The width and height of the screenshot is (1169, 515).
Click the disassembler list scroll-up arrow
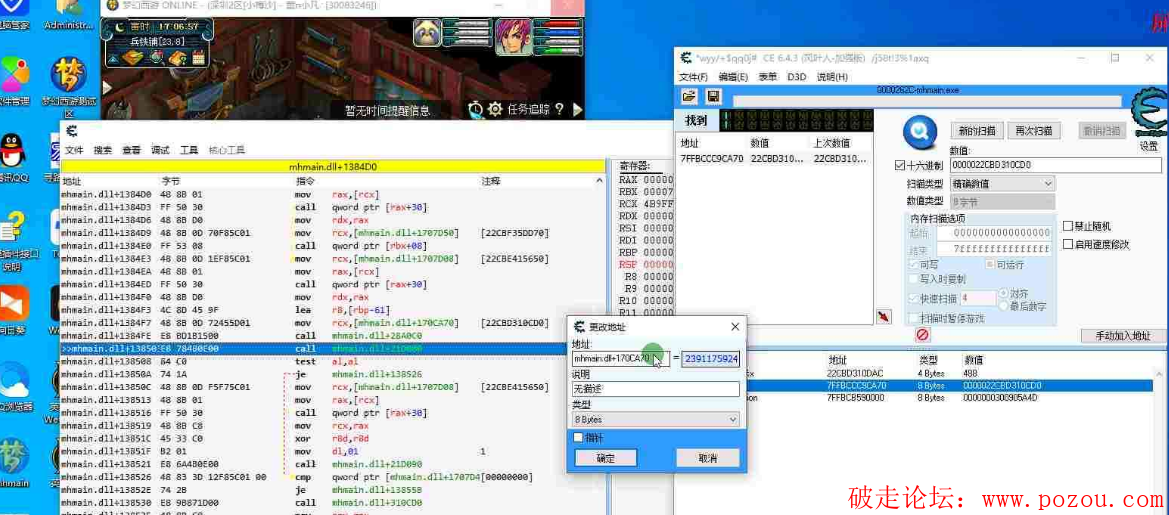pyautogui.click(x=599, y=181)
